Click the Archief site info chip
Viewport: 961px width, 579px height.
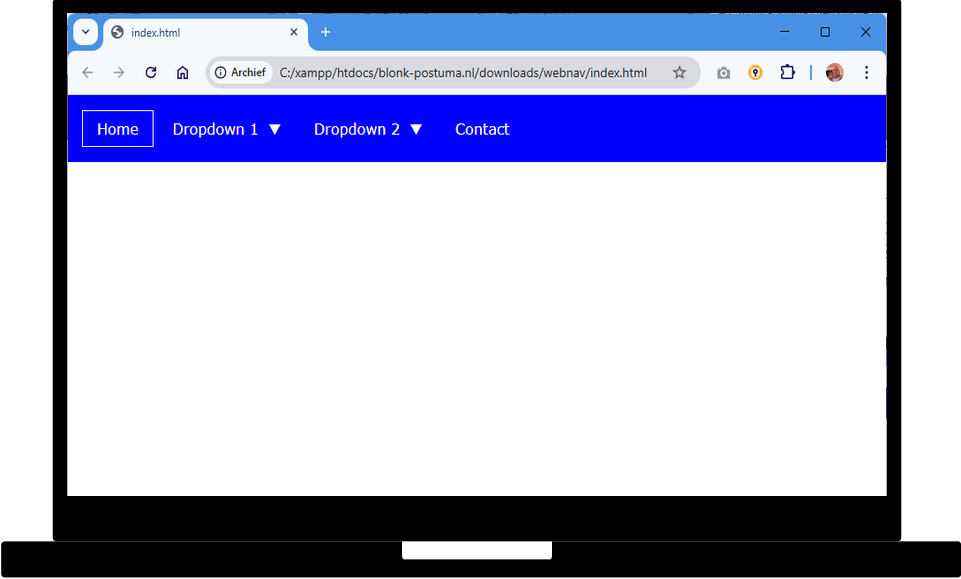240,73
